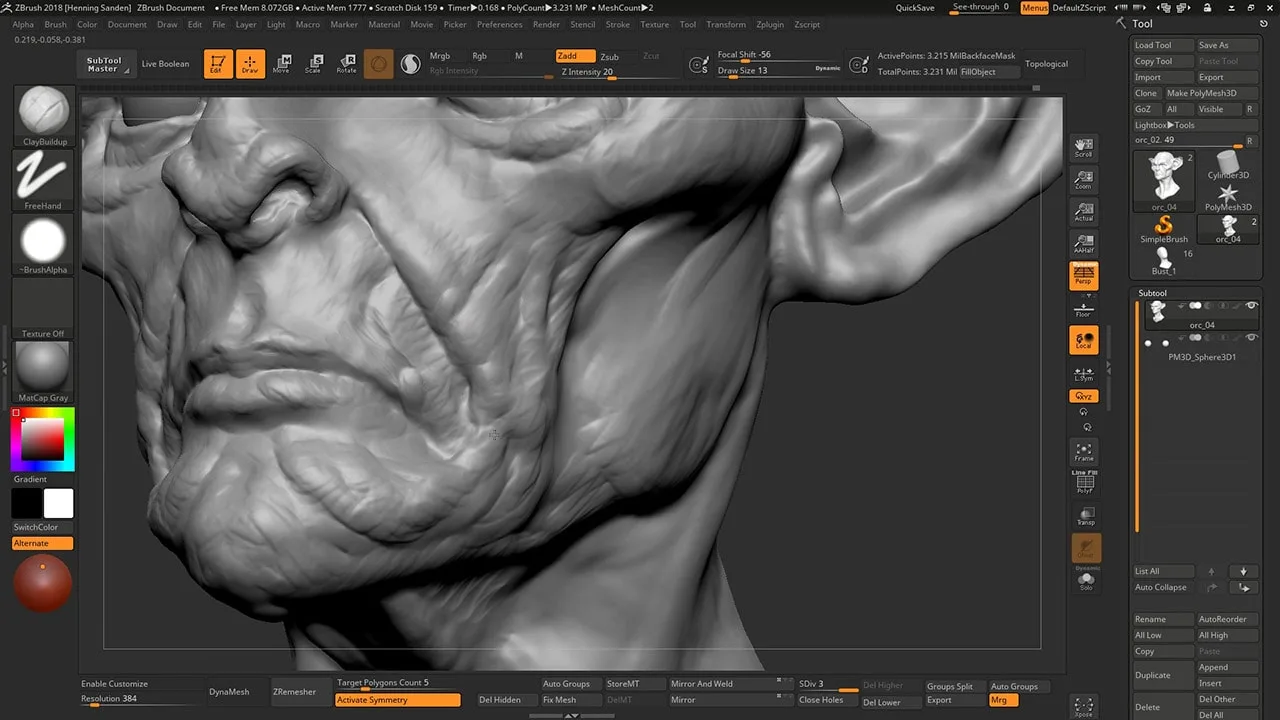Image resolution: width=1280 pixels, height=720 pixels.
Task: Toggle visibility eye of orc_04 subtool
Action: [x=1251, y=306]
